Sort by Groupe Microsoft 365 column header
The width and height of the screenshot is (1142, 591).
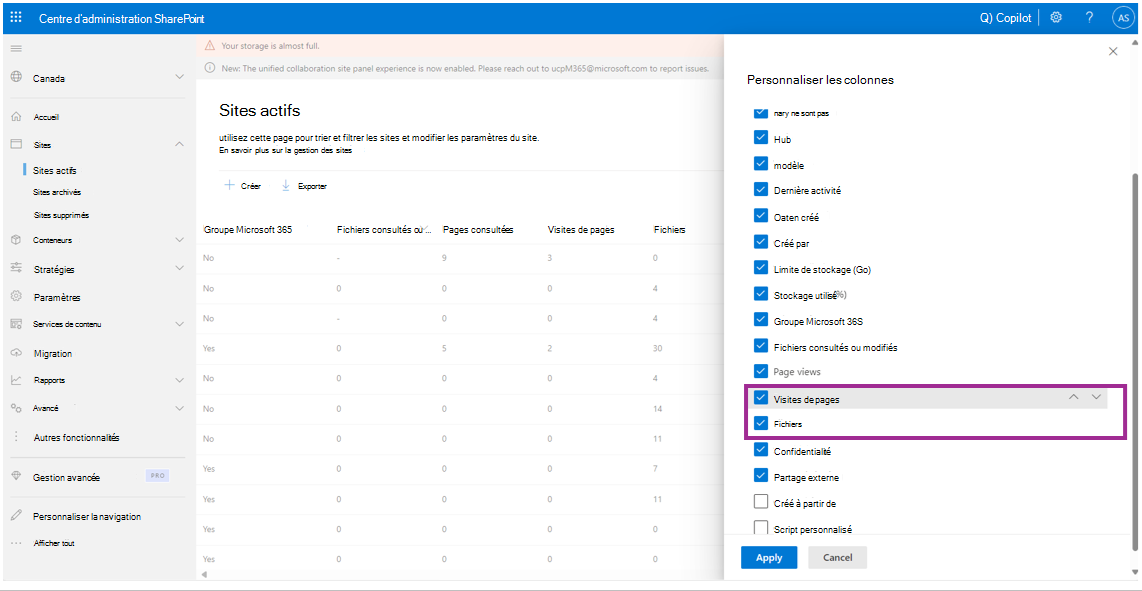tap(248, 230)
